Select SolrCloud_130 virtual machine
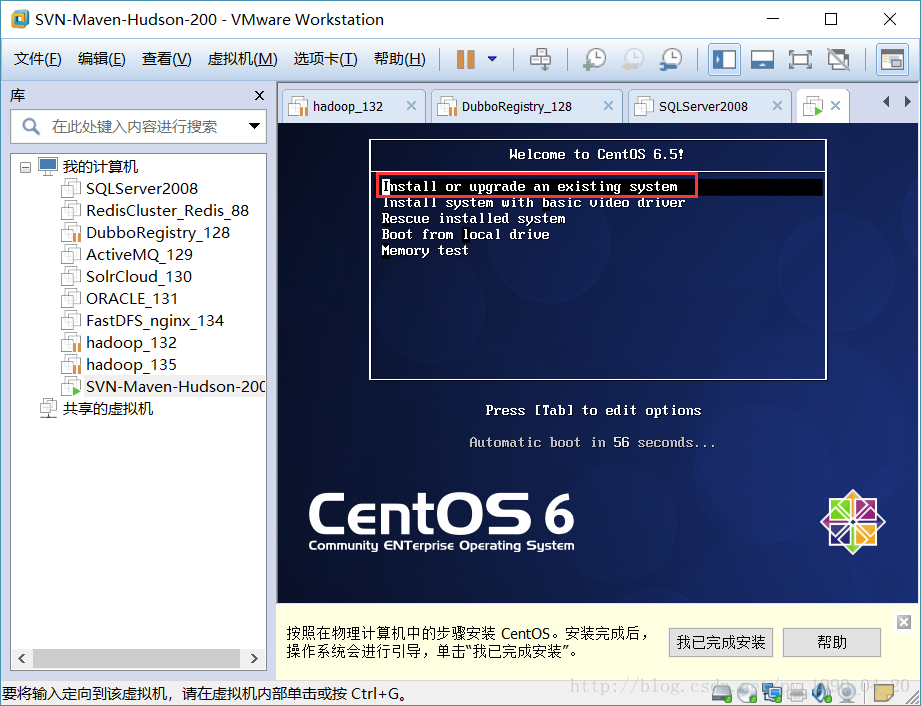This screenshot has height=706, width=921. pyautogui.click(x=139, y=277)
